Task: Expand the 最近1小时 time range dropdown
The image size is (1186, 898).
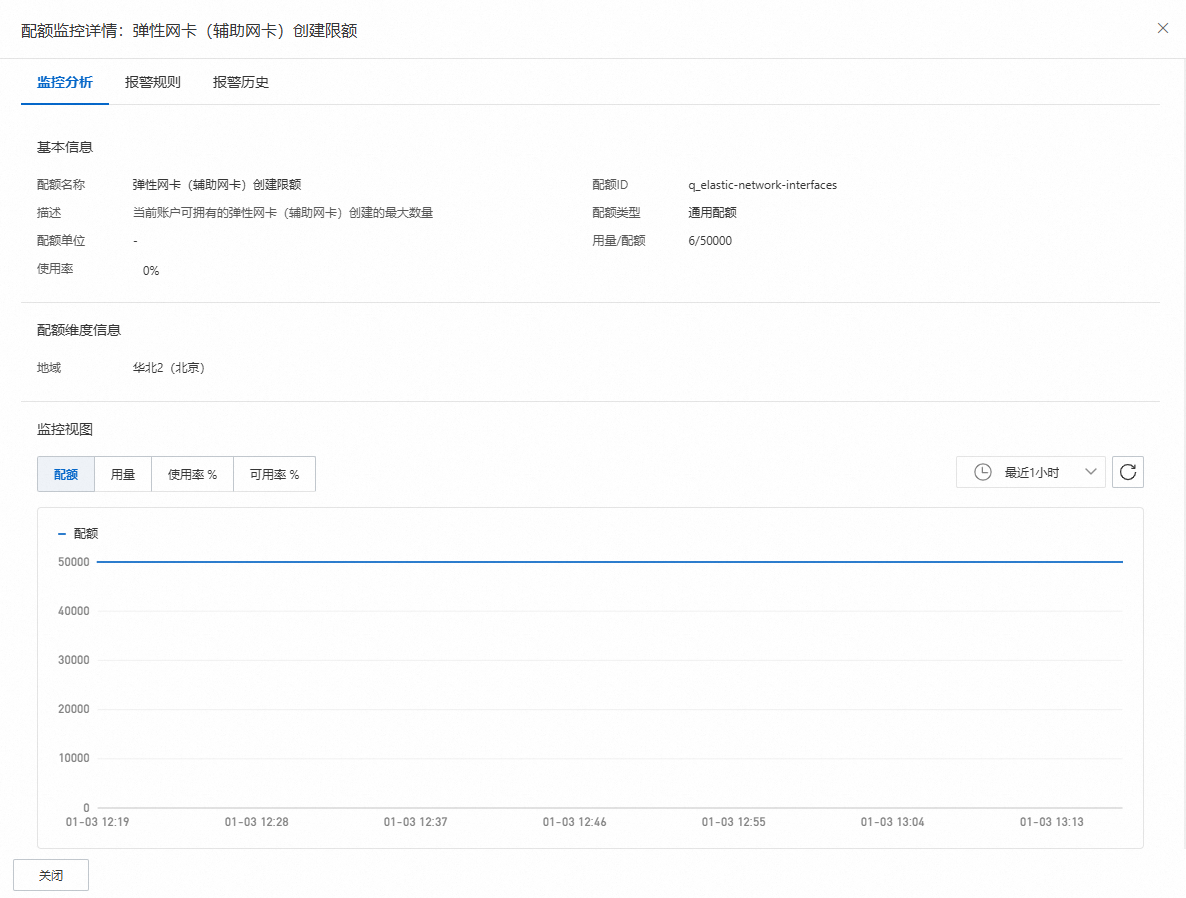Action: (1030, 472)
